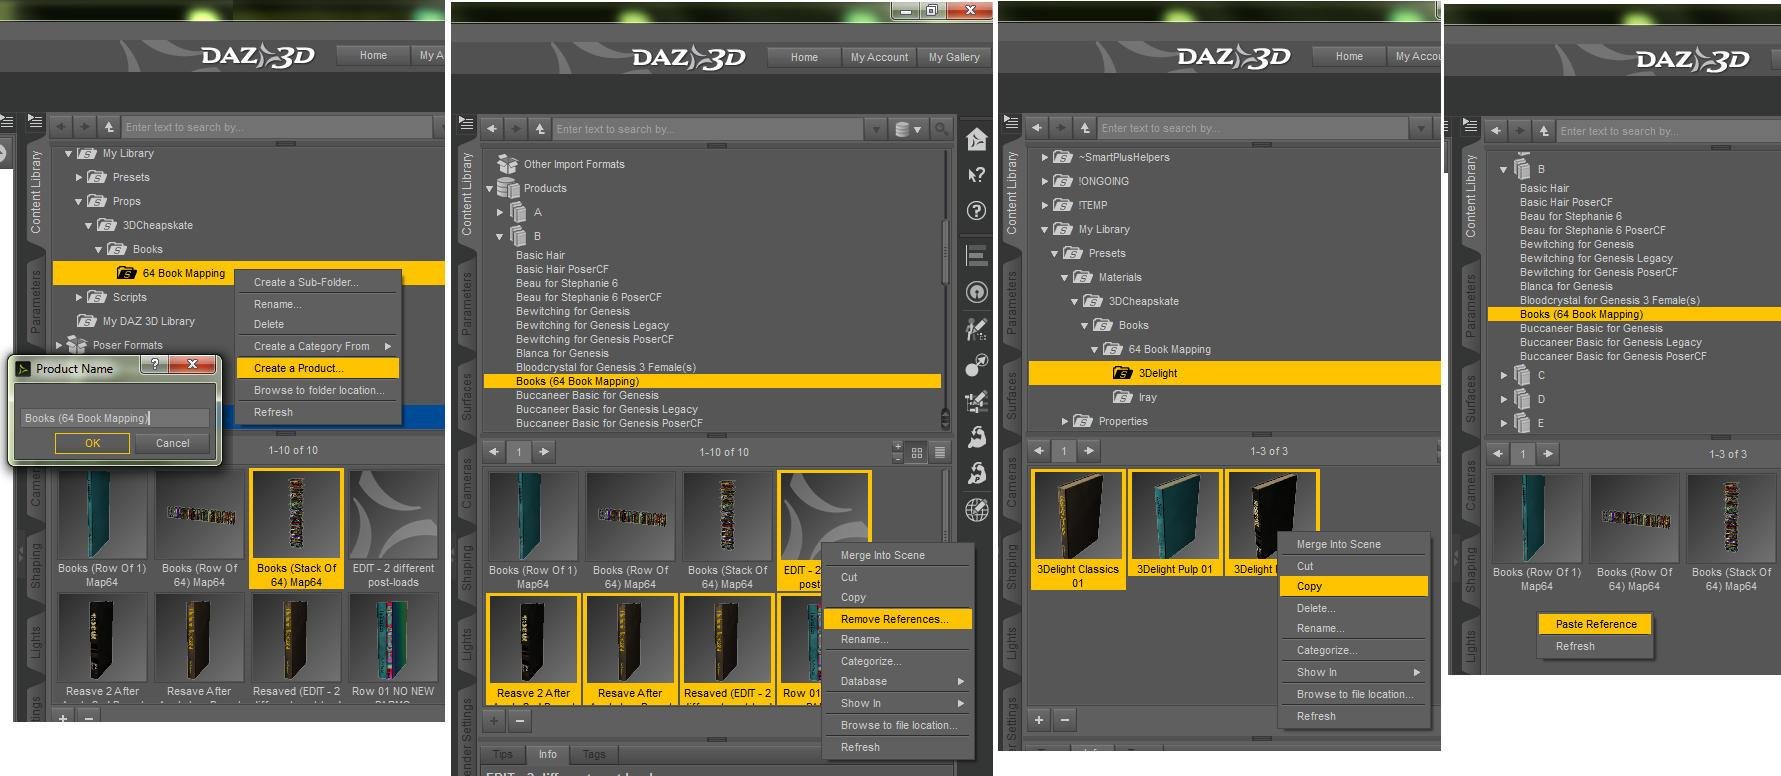Choose Remove References... in second panel's menu
1781x776 pixels.
coord(899,619)
